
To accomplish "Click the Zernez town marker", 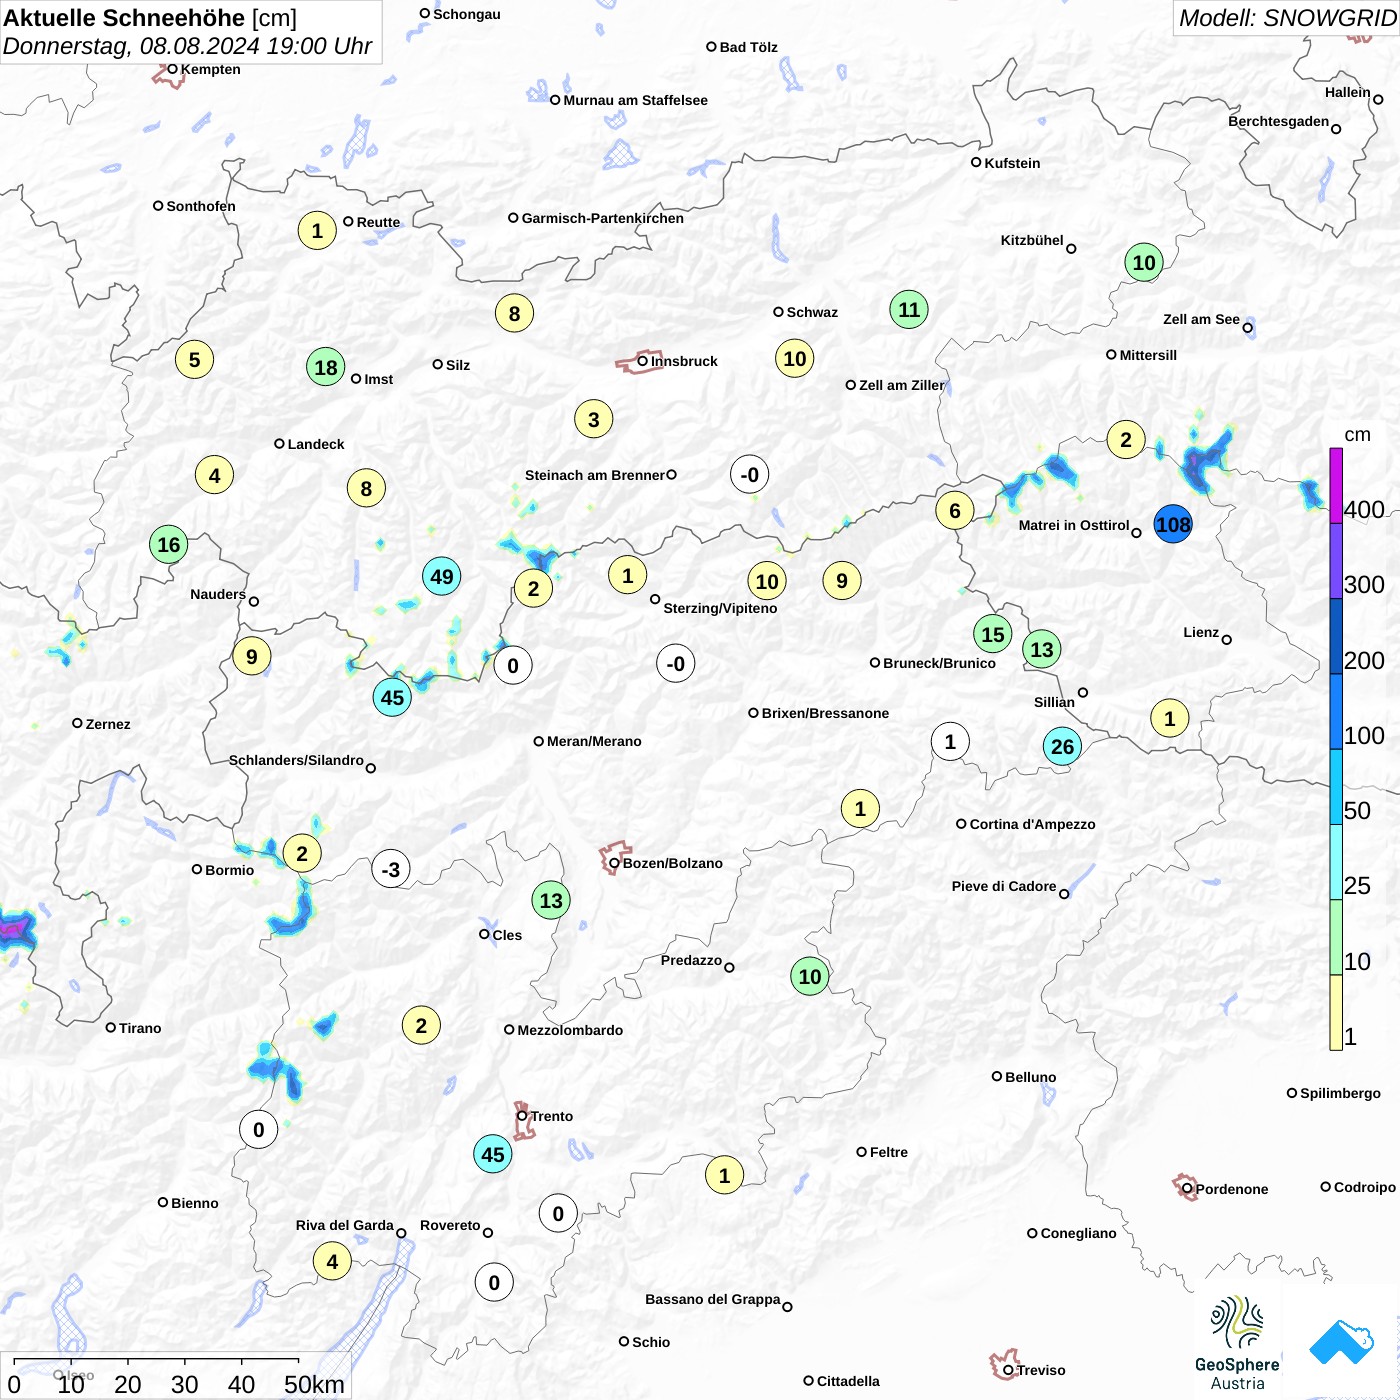I will tap(77, 723).
